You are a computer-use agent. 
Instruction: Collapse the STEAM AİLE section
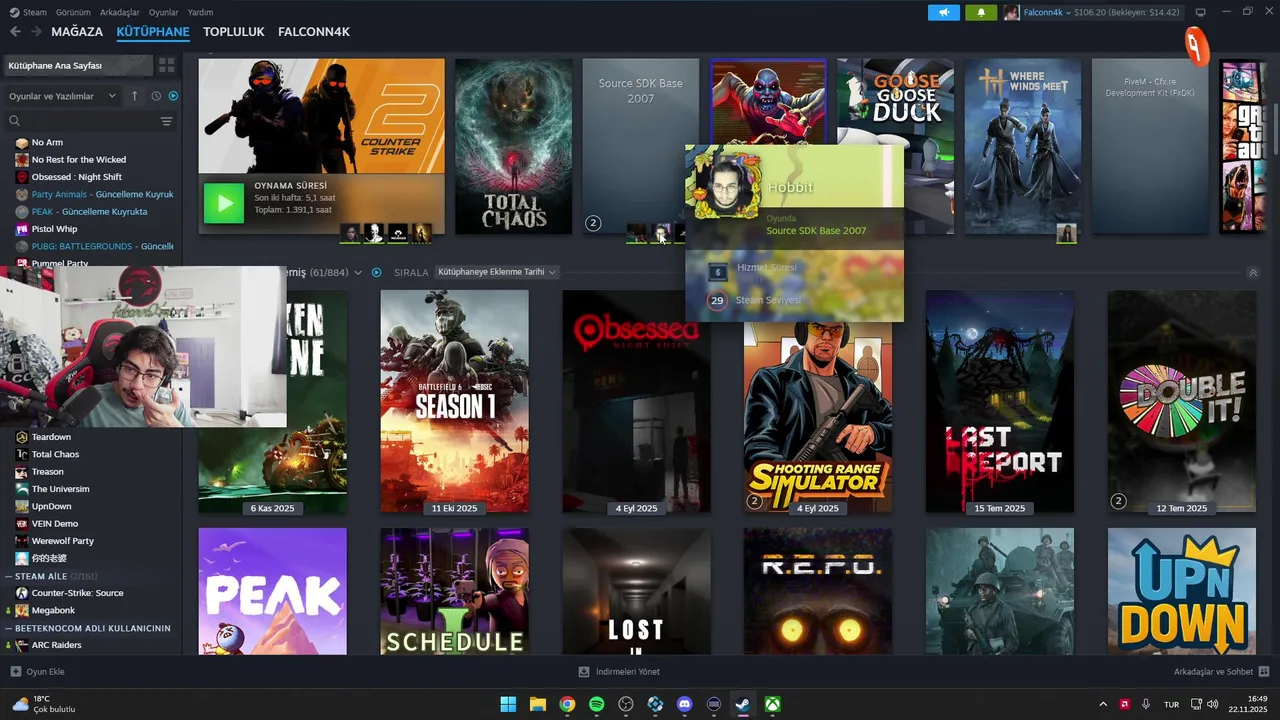[10, 576]
